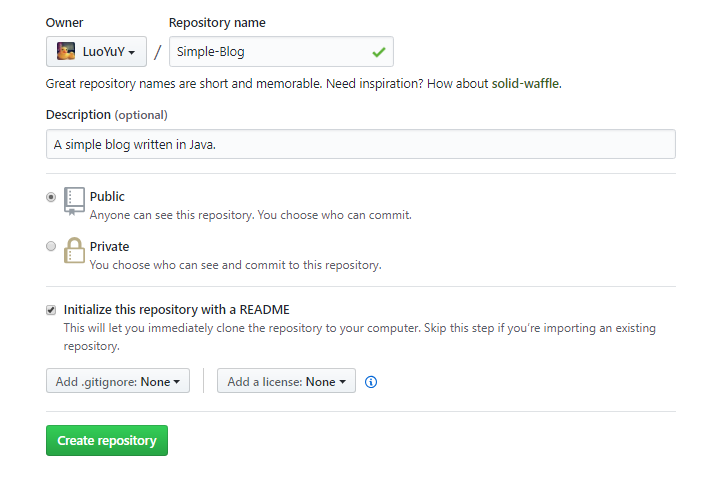Image resolution: width=723 pixels, height=486 pixels.
Task: Click the Initialize this repository README label
Action: click(x=177, y=309)
